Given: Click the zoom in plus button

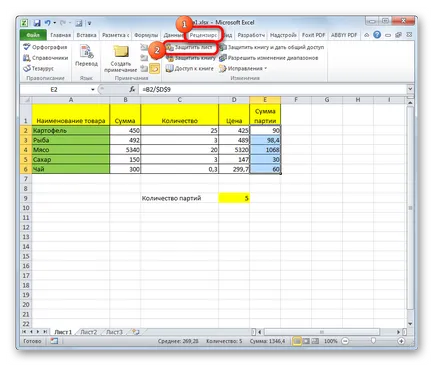Looking at the screenshot, I should coord(401,341).
